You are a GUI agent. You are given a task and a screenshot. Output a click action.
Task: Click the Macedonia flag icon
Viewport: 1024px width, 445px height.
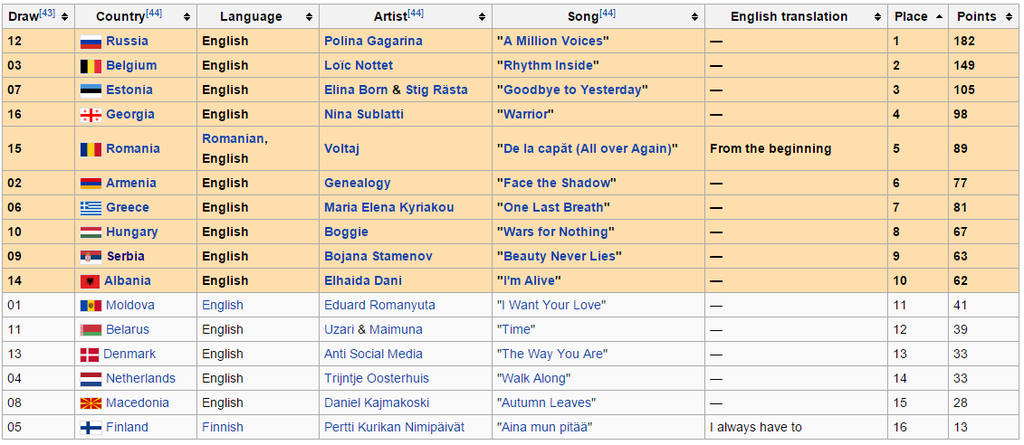(89, 403)
